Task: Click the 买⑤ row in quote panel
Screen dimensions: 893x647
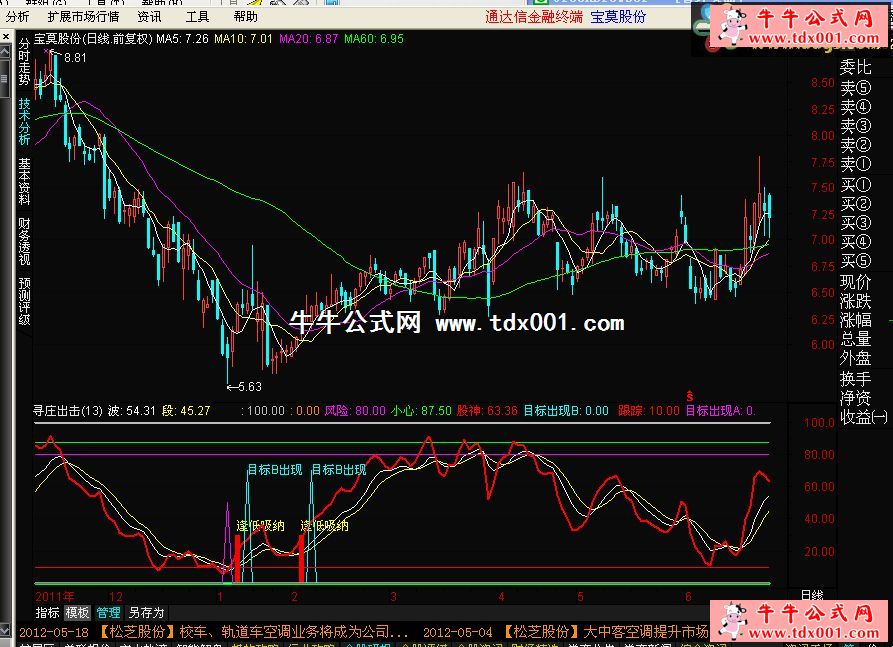Action: pos(855,261)
